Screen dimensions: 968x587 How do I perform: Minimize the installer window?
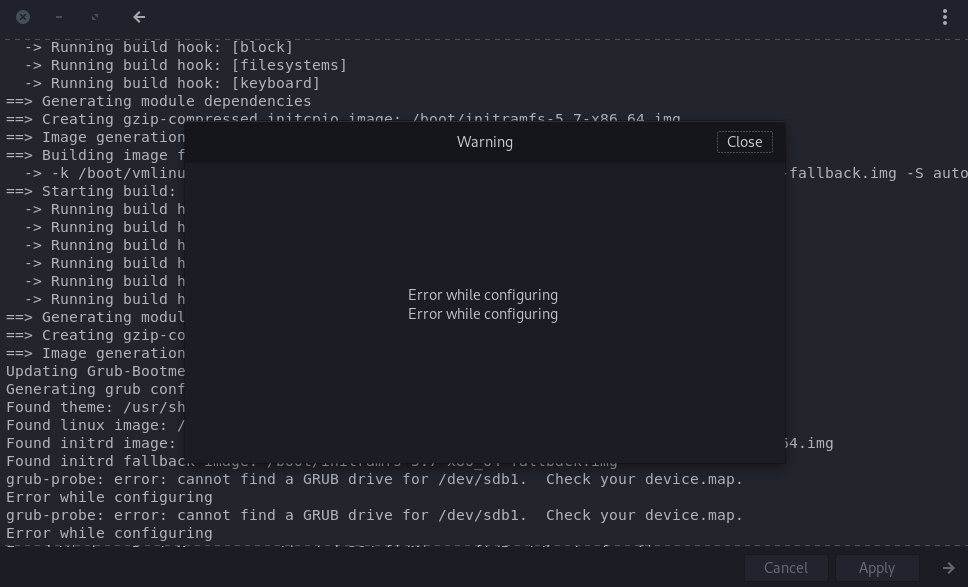pos(59,17)
